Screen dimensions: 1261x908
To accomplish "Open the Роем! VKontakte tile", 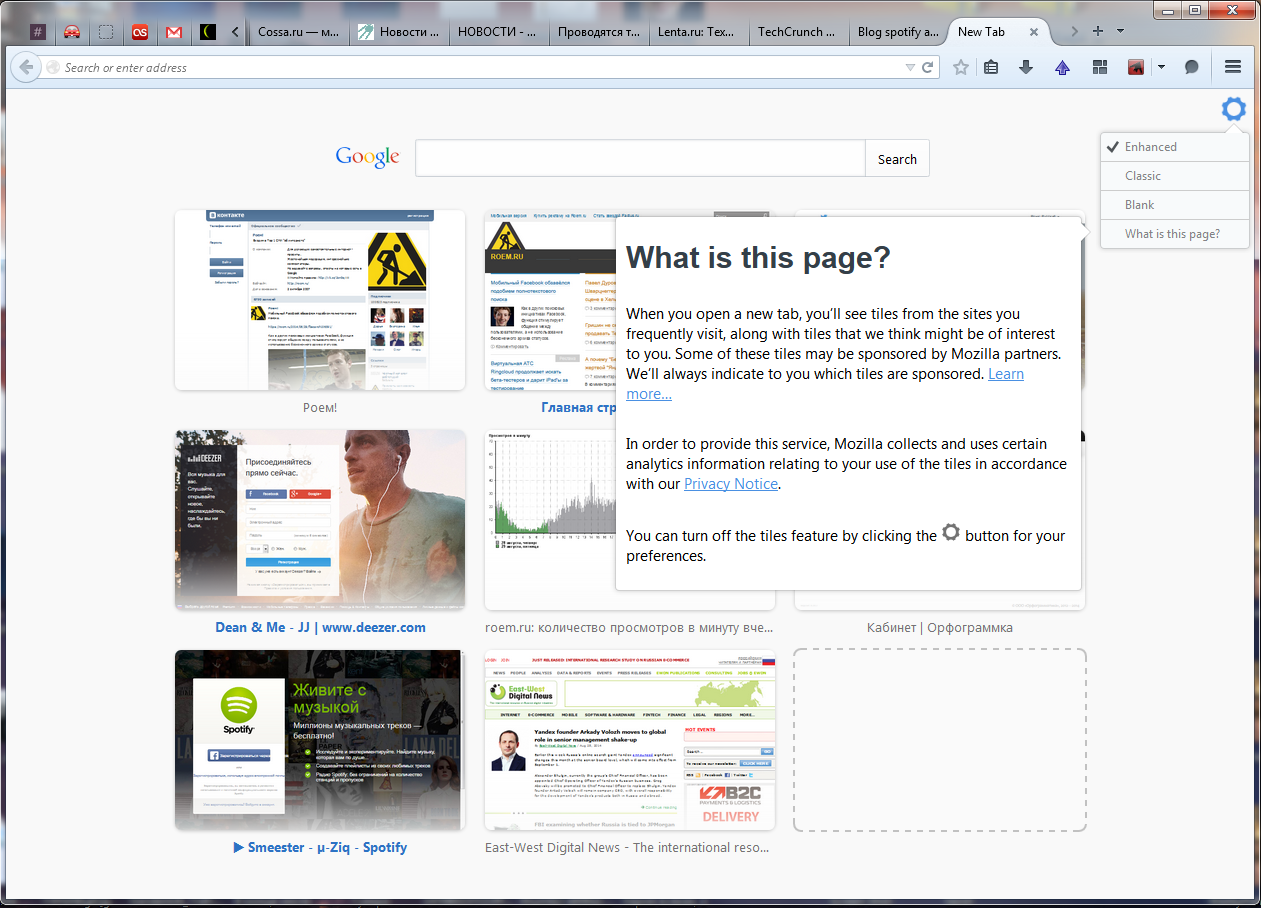I will pos(320,300).
